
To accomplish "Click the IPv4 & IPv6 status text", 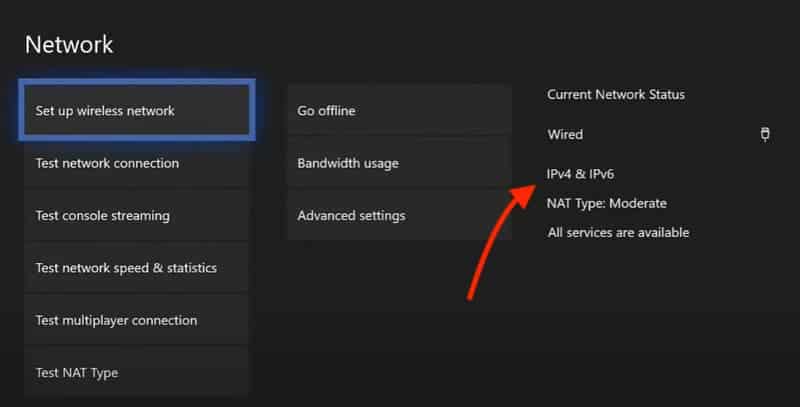I will point(580,174).
